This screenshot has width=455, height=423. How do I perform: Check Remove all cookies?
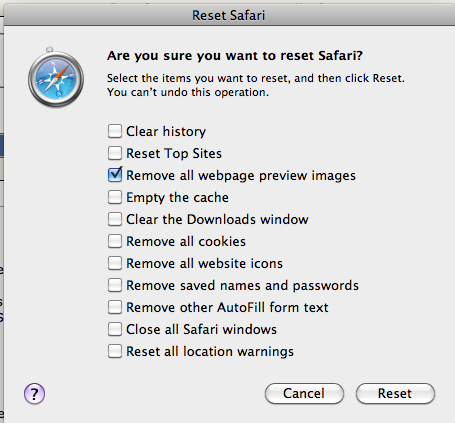click(115, 241)
